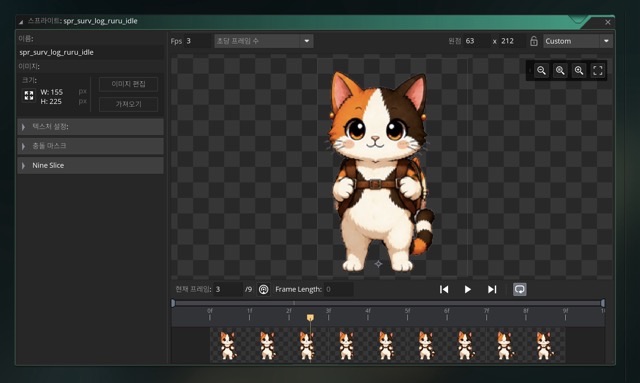Toggle the broadcast message icon near /9

click(x=264, y=289)
